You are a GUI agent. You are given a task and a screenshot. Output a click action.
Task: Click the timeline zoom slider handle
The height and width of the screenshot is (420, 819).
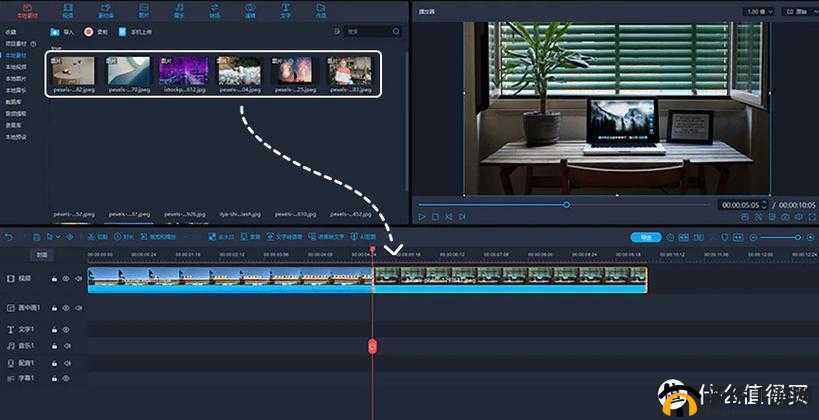coord(797,237)
